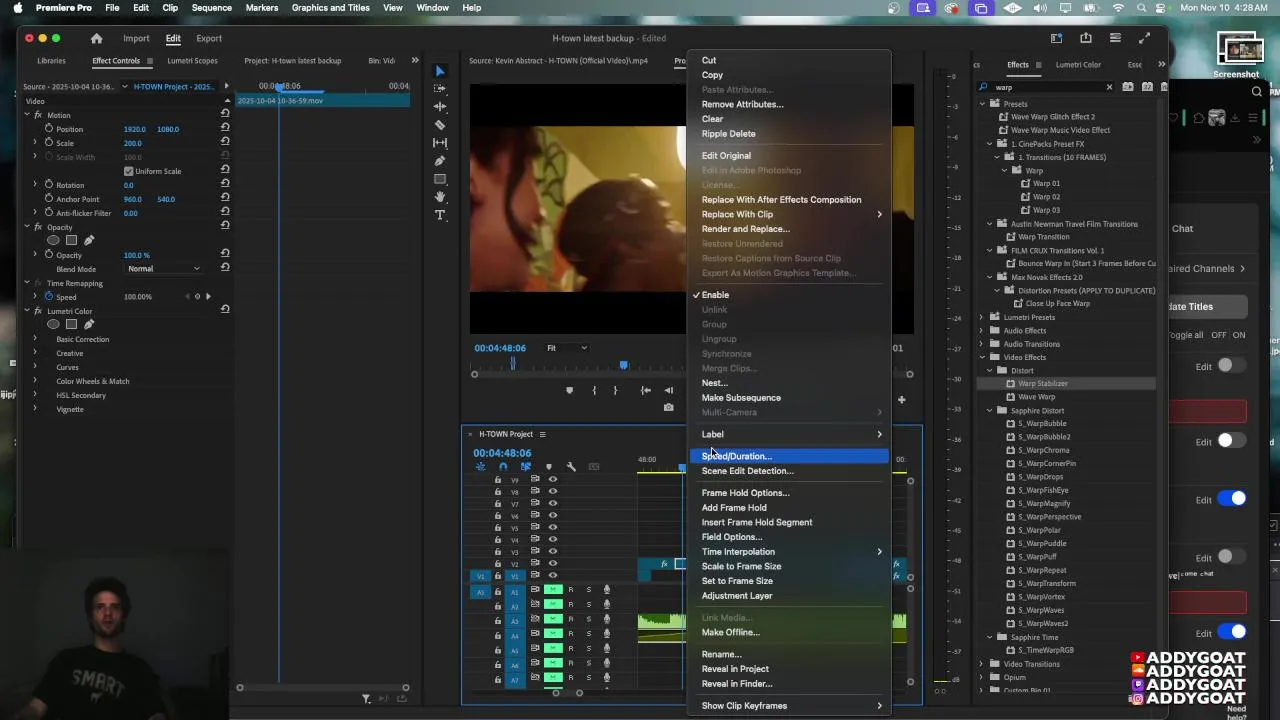Image resolution: width=1280 pixels, height=720 pixels.
Task: Toggle animation stopwatch for Rotation
Action: (x=47, y=185)
